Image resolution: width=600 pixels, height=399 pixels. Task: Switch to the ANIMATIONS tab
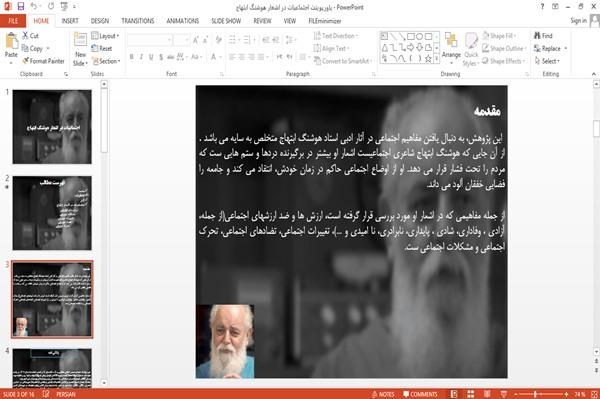tap(183, 21)
